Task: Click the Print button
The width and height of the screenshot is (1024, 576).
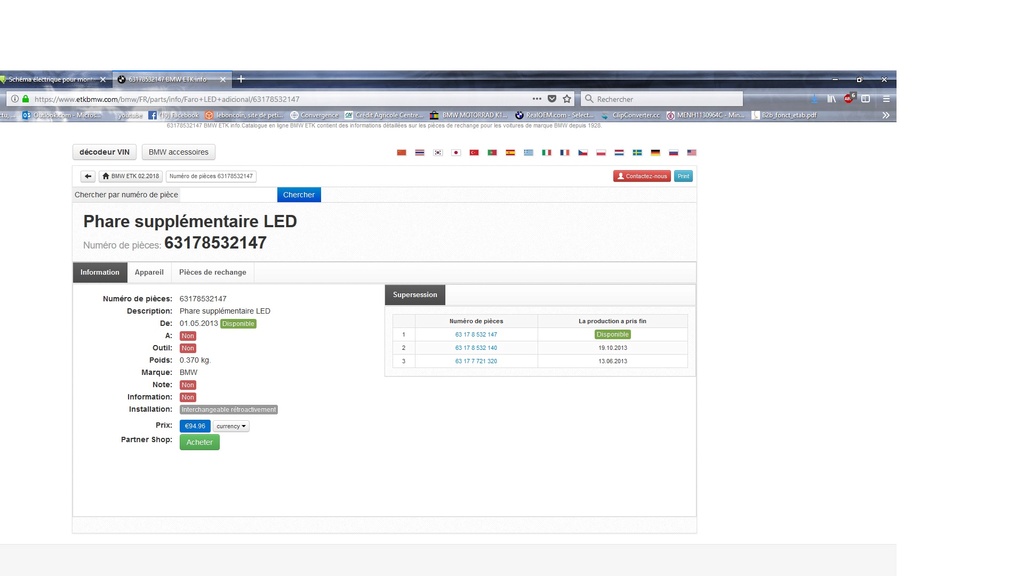Action: point(683,176)
